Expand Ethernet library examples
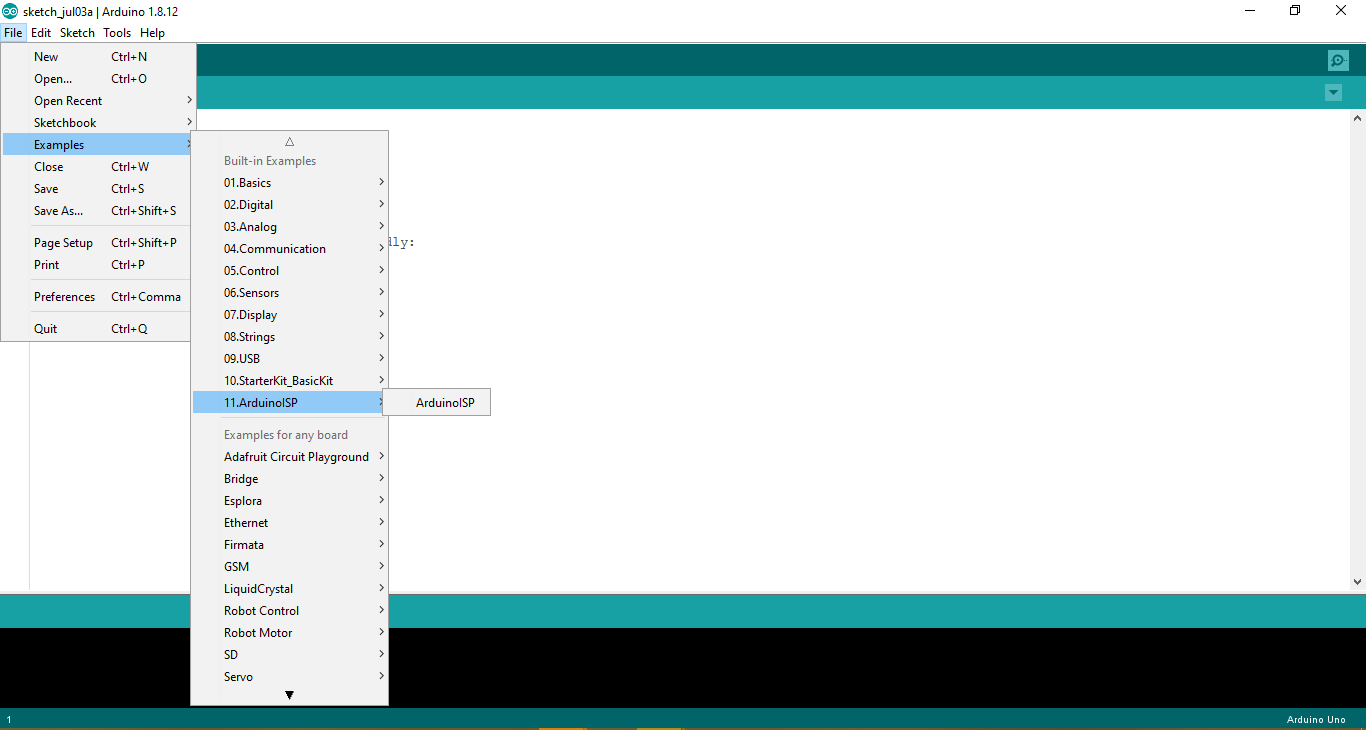Viewport: 1366px width, 730px height. [290, 523]
